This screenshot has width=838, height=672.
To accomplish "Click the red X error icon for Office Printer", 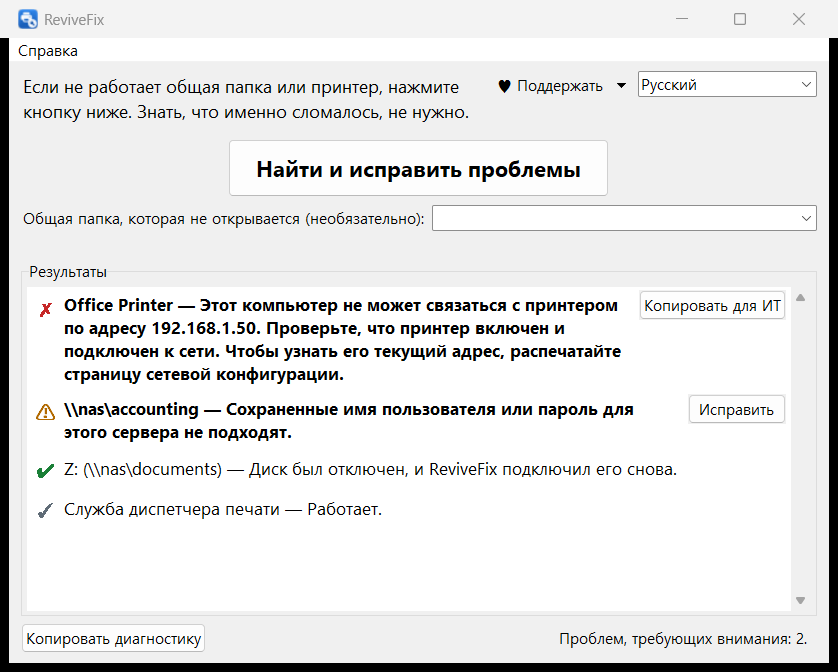I will pyautogui.click(x=45, y=310).
